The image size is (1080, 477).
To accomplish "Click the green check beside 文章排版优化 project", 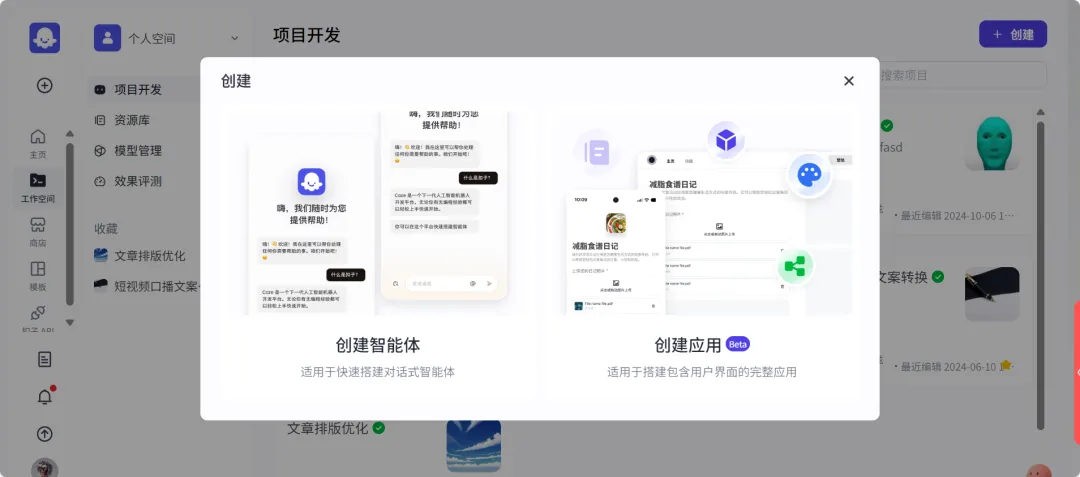I will 379,428.
